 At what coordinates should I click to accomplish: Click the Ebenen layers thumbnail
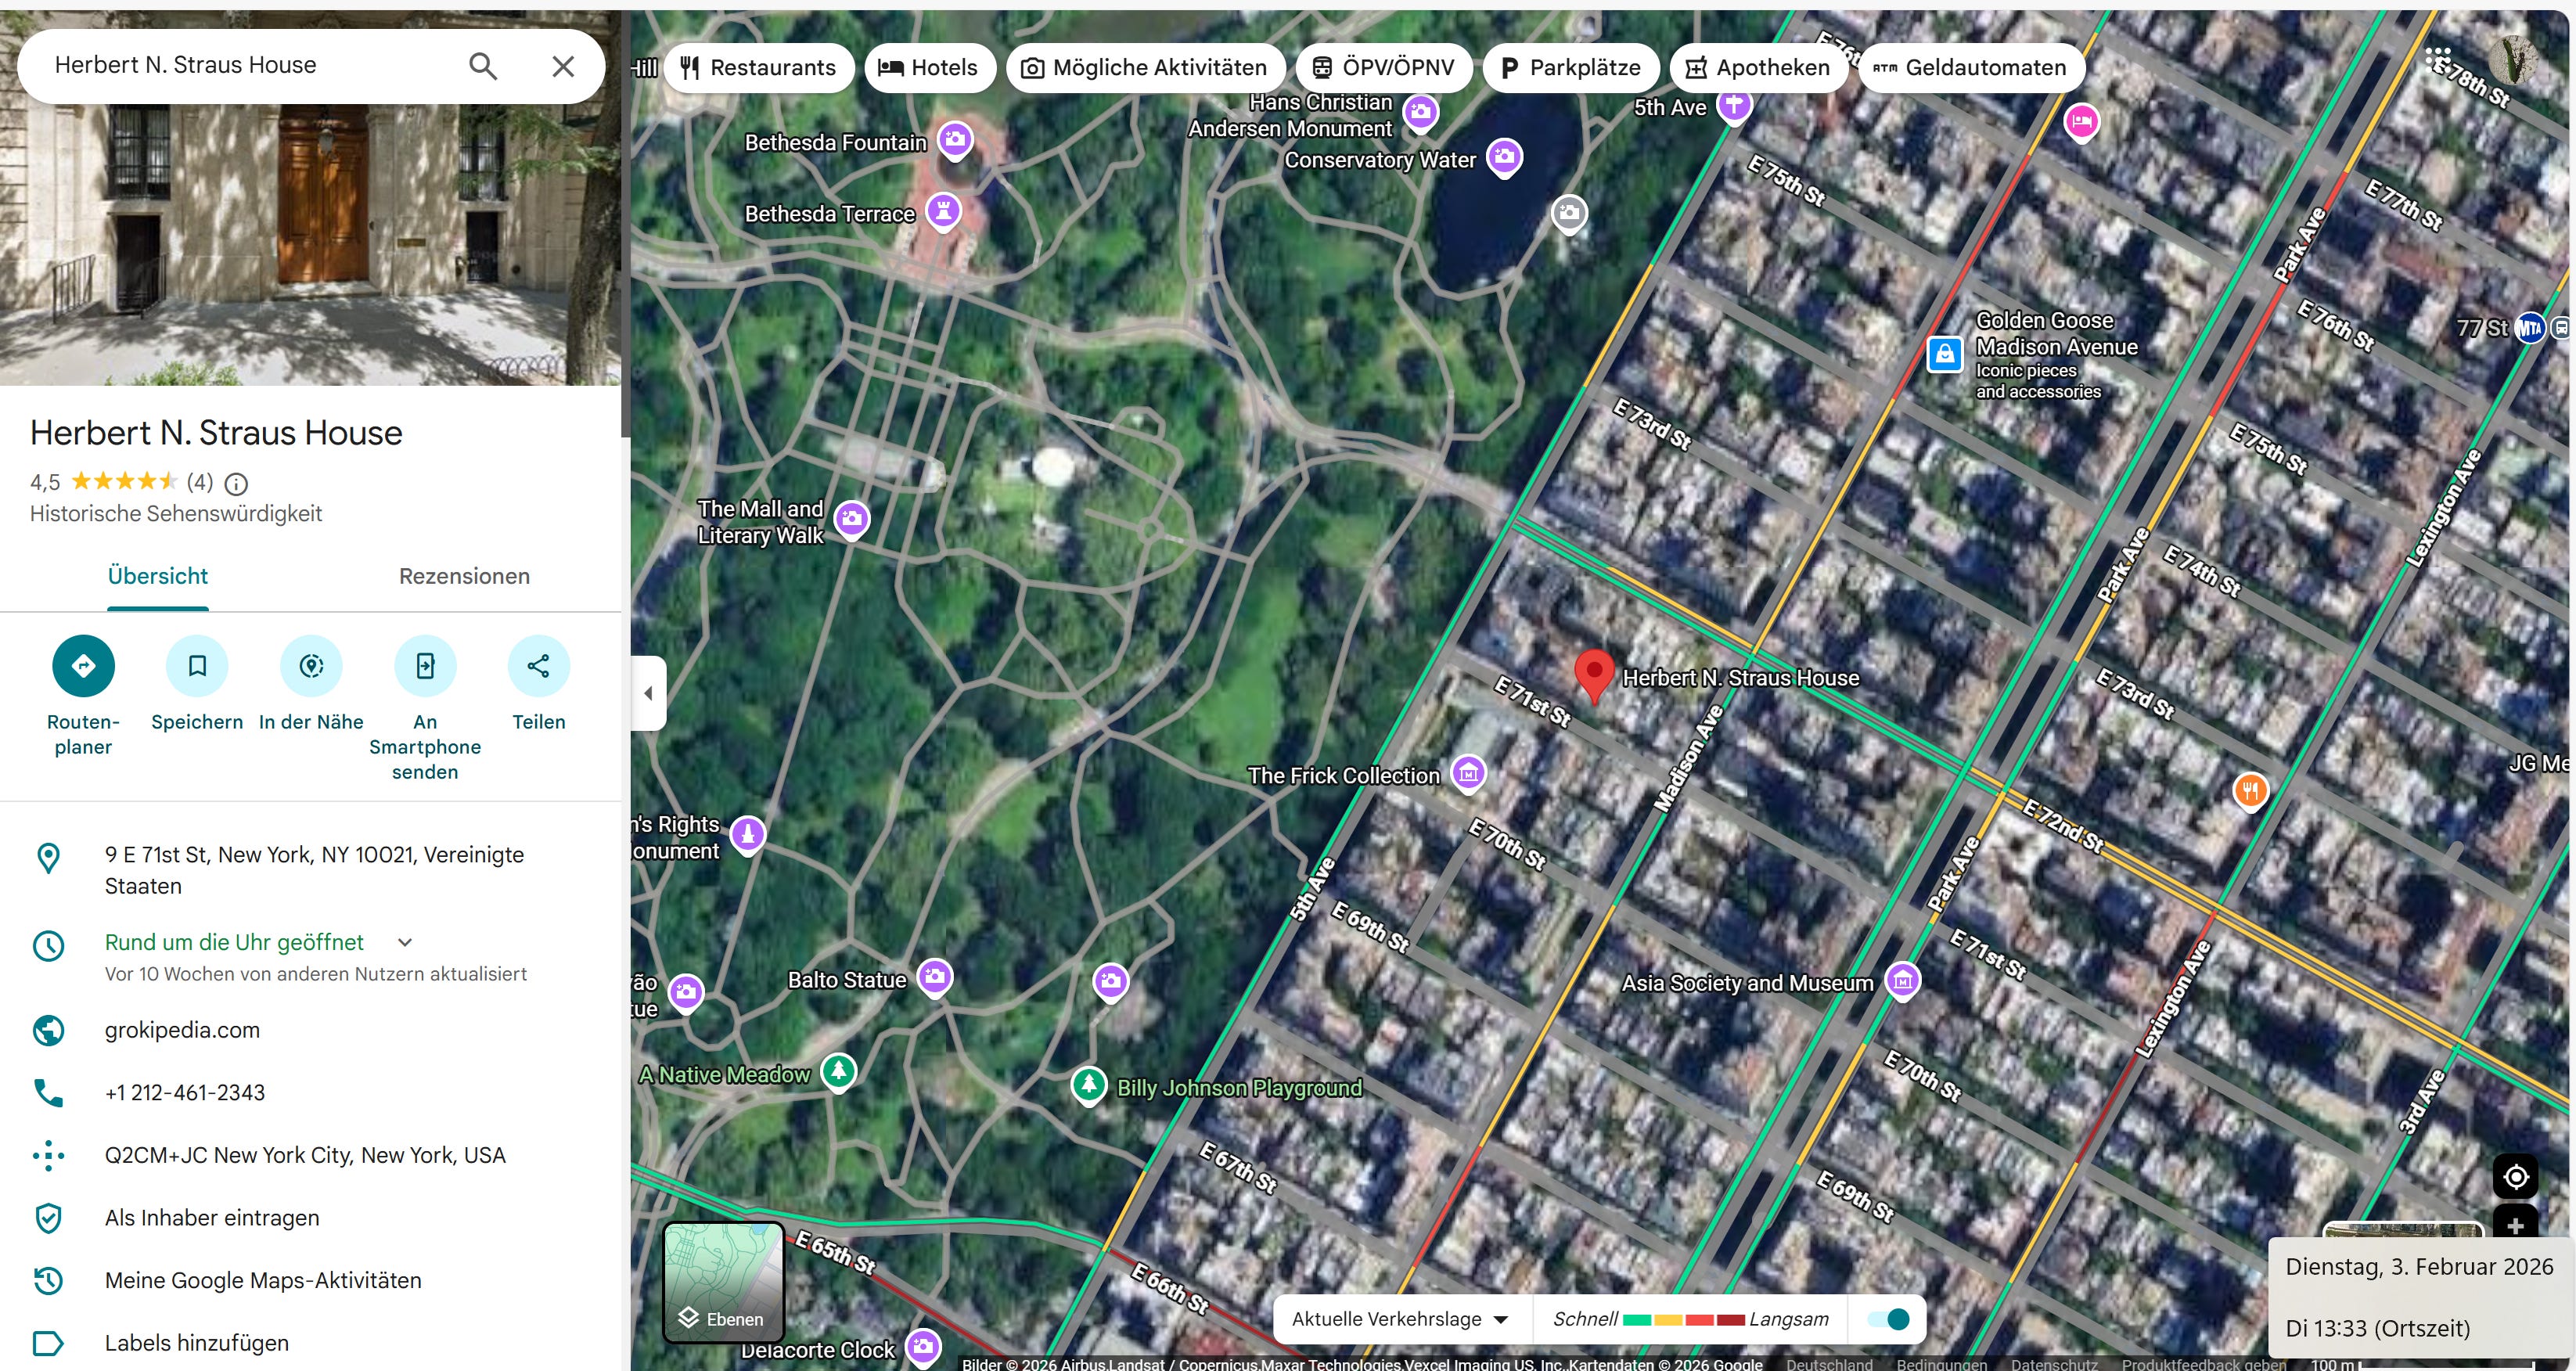click(723, 1282)
